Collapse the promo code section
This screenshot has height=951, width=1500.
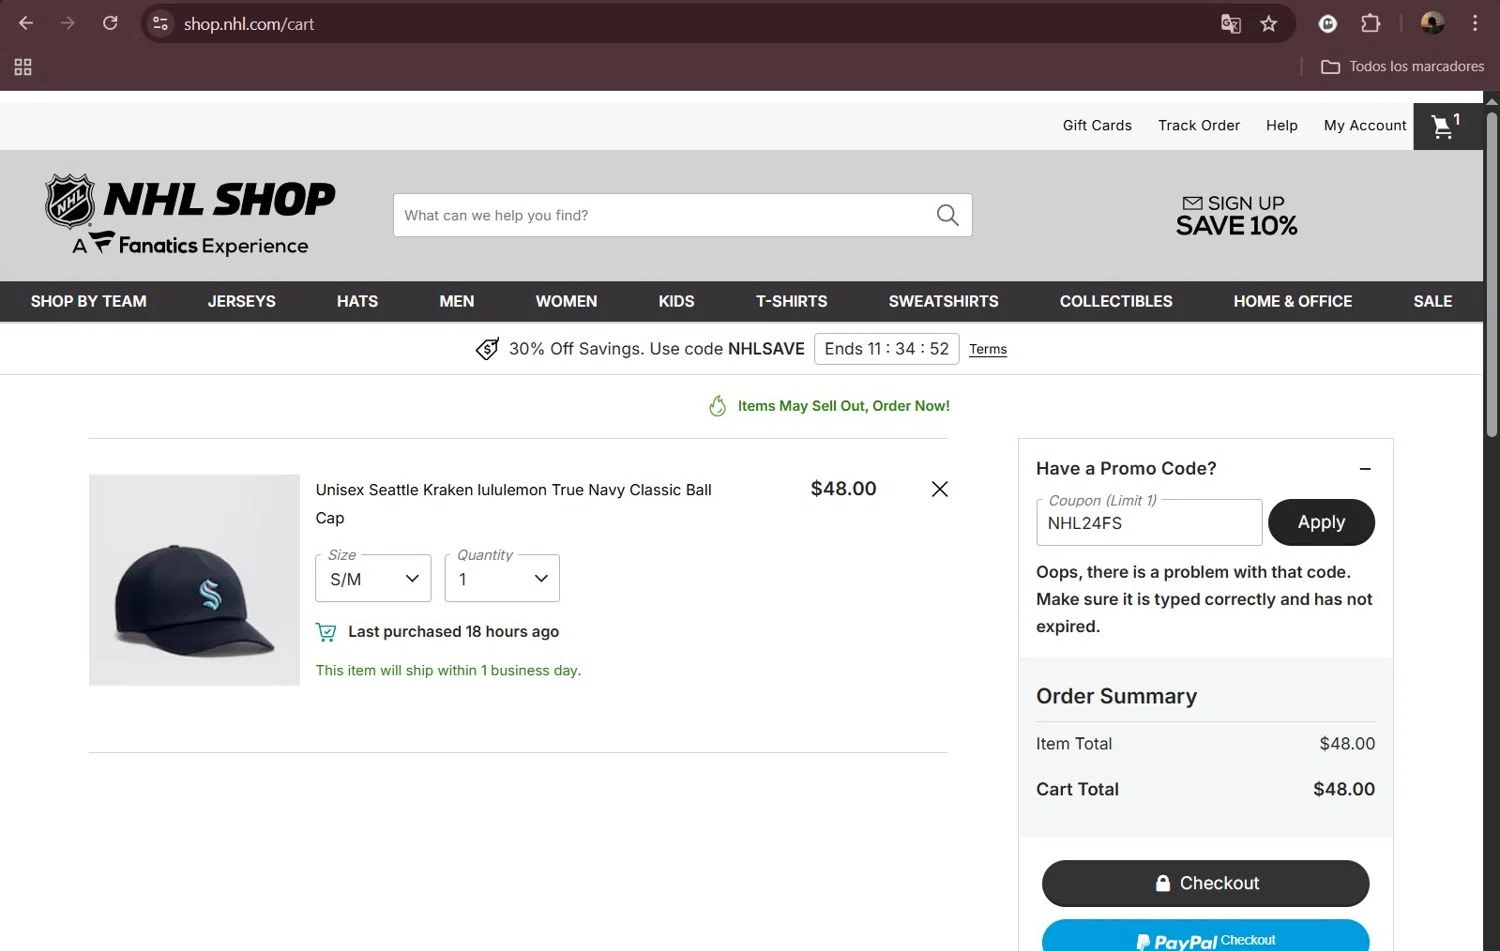click(x=1365, y=469)
